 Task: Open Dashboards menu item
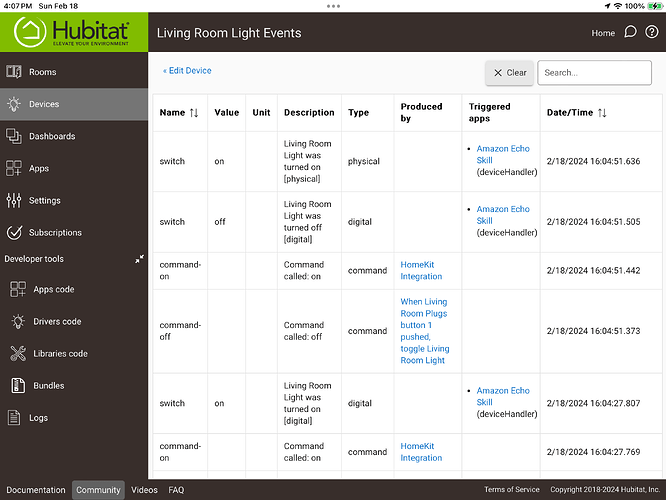74,136
